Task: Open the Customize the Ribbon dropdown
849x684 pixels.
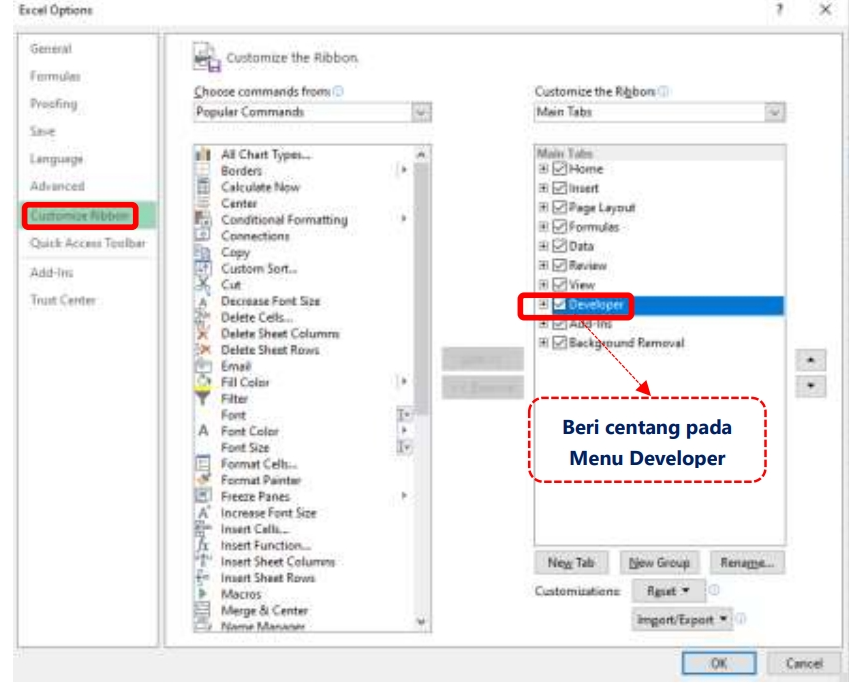Action: pyautogui.click(x=659, y=112)
